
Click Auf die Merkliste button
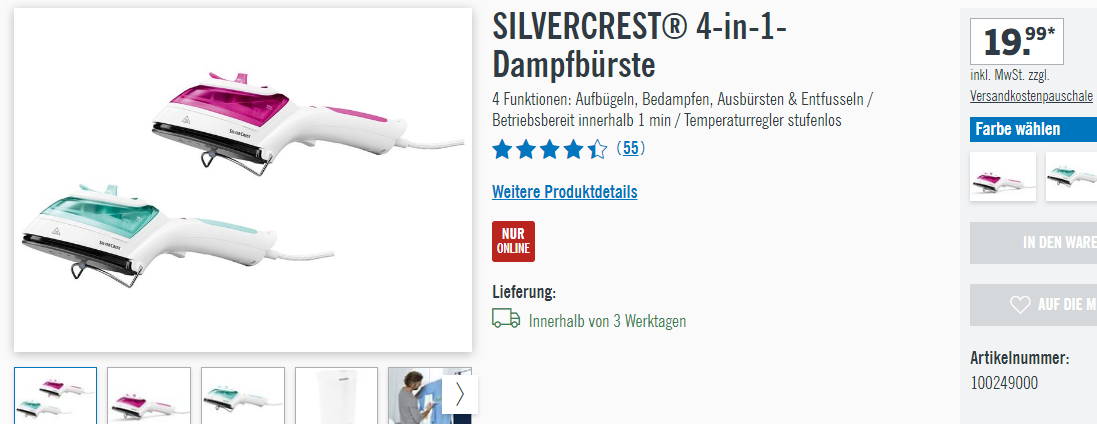tap(1033, 305)
